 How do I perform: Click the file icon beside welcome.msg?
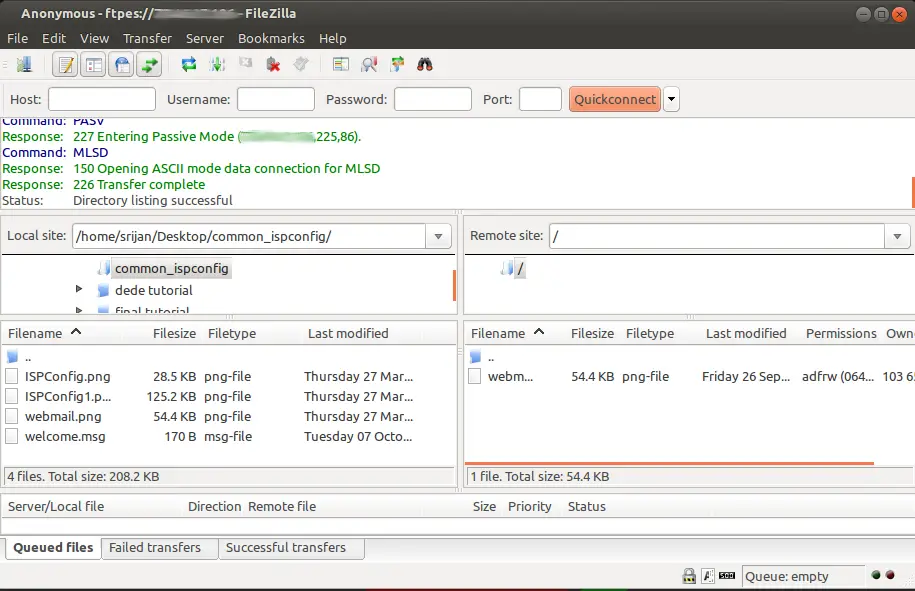click(x=12, y=436)
